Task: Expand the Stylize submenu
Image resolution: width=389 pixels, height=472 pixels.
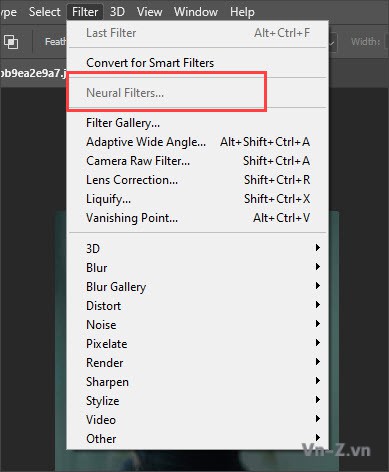Action: 198,401
